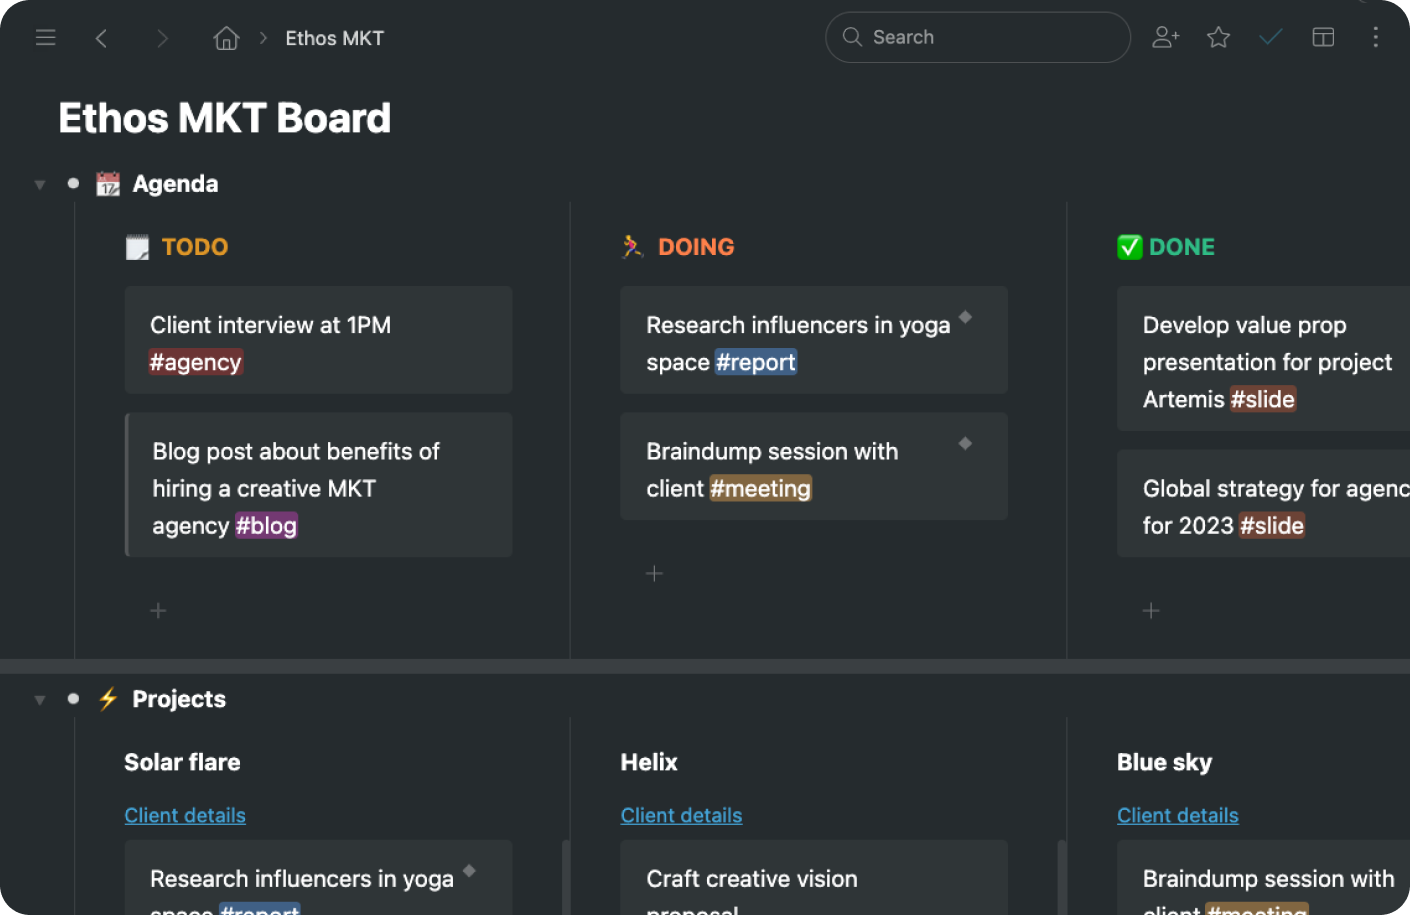Open the database view layout icon
Viewport: 1410px width, 916px height.
[1323, 37]
